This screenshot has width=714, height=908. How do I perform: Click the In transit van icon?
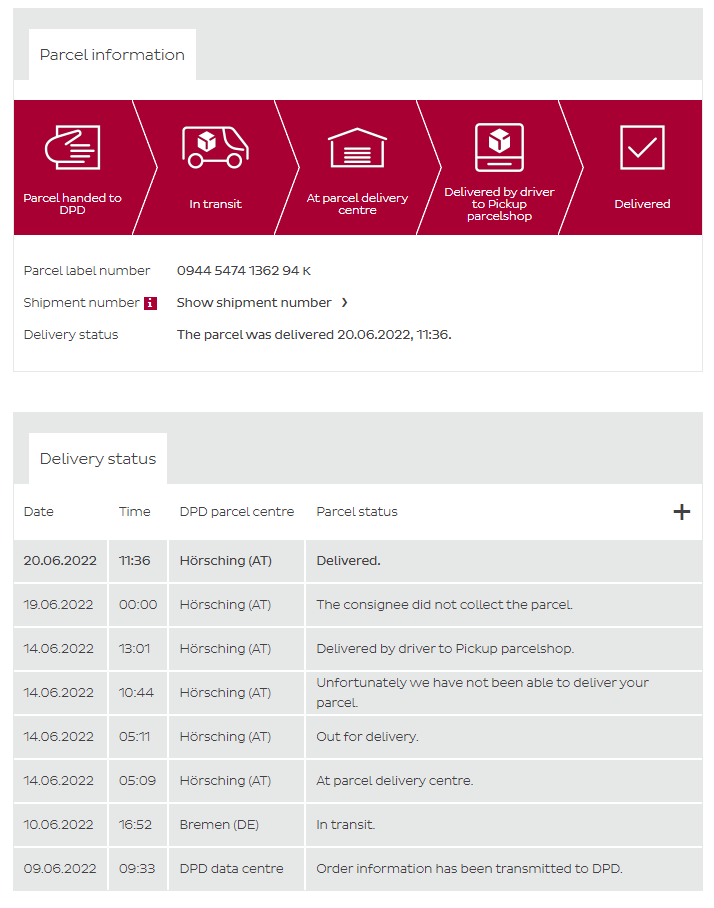[215, 148]
